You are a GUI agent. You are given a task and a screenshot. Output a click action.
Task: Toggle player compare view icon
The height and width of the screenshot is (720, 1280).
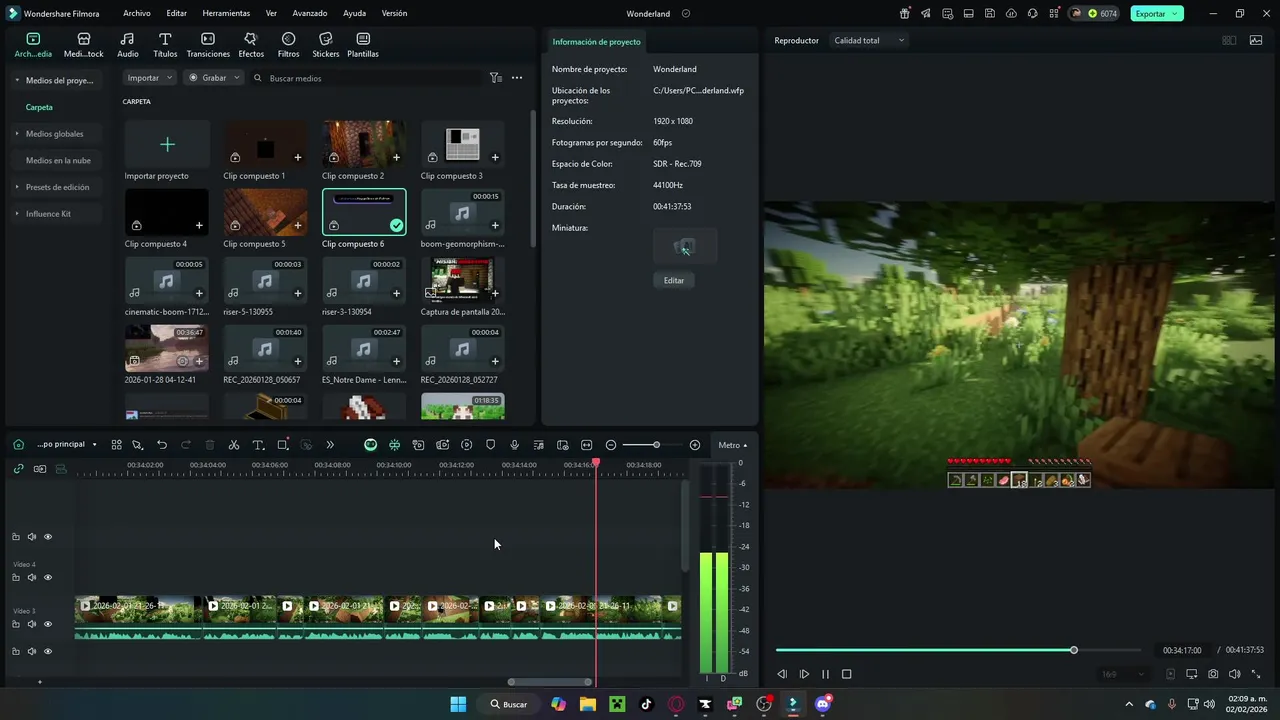tap(1229, 41)
